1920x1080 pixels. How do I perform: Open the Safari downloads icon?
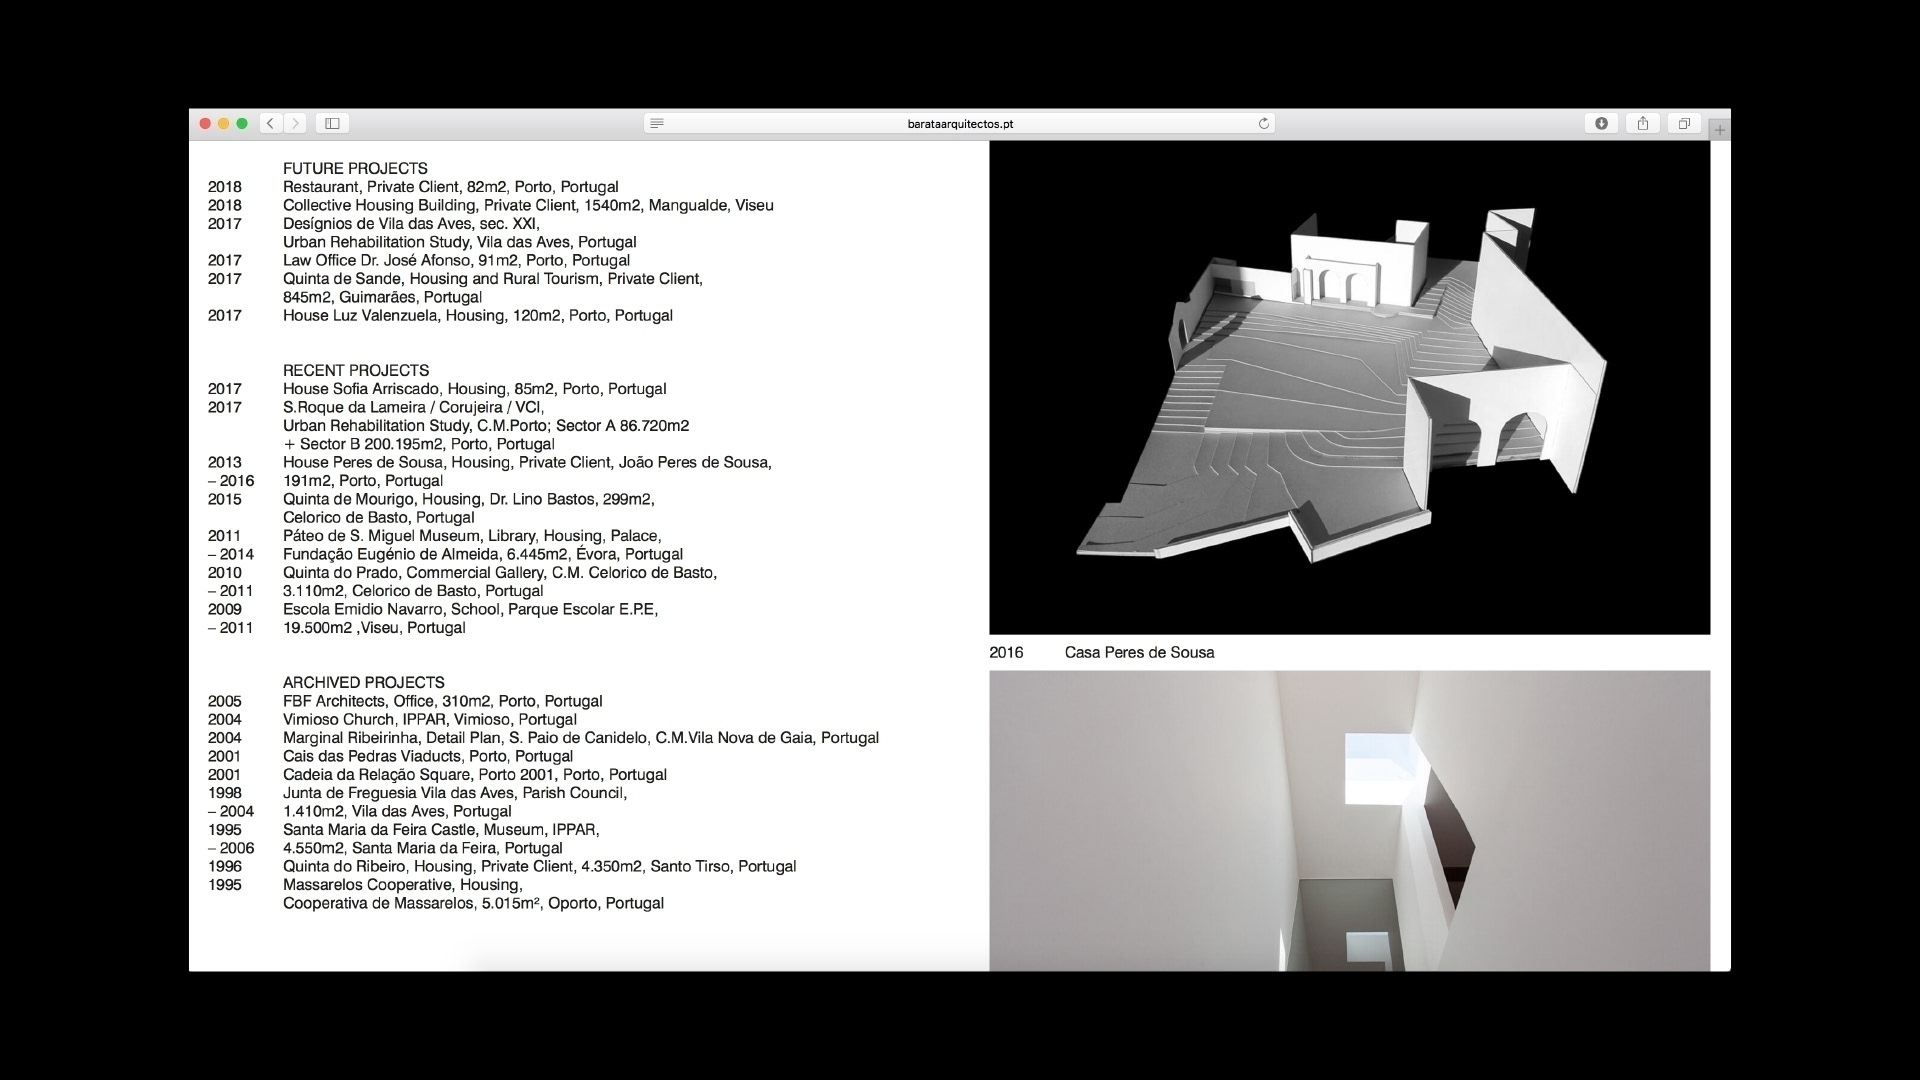click(x=1601, y=123)
